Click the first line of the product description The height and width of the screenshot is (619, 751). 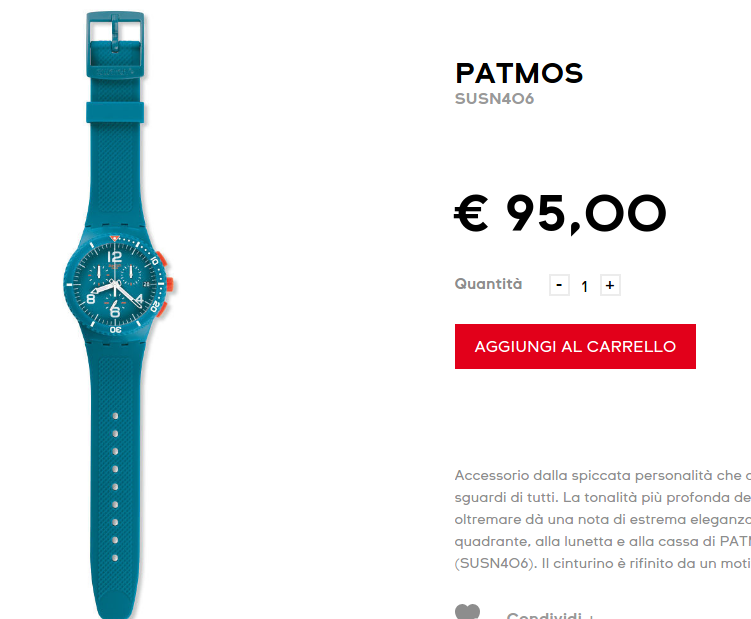[603, 475]
